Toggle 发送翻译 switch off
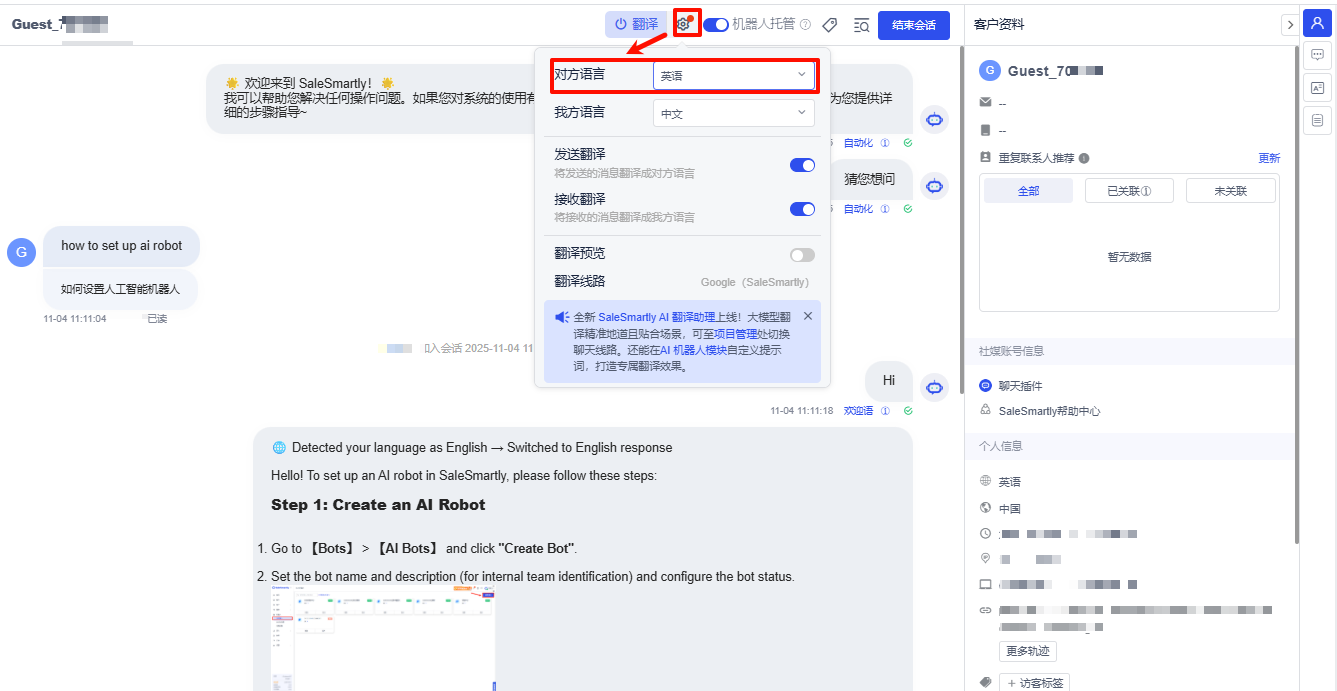 point(802,165)
